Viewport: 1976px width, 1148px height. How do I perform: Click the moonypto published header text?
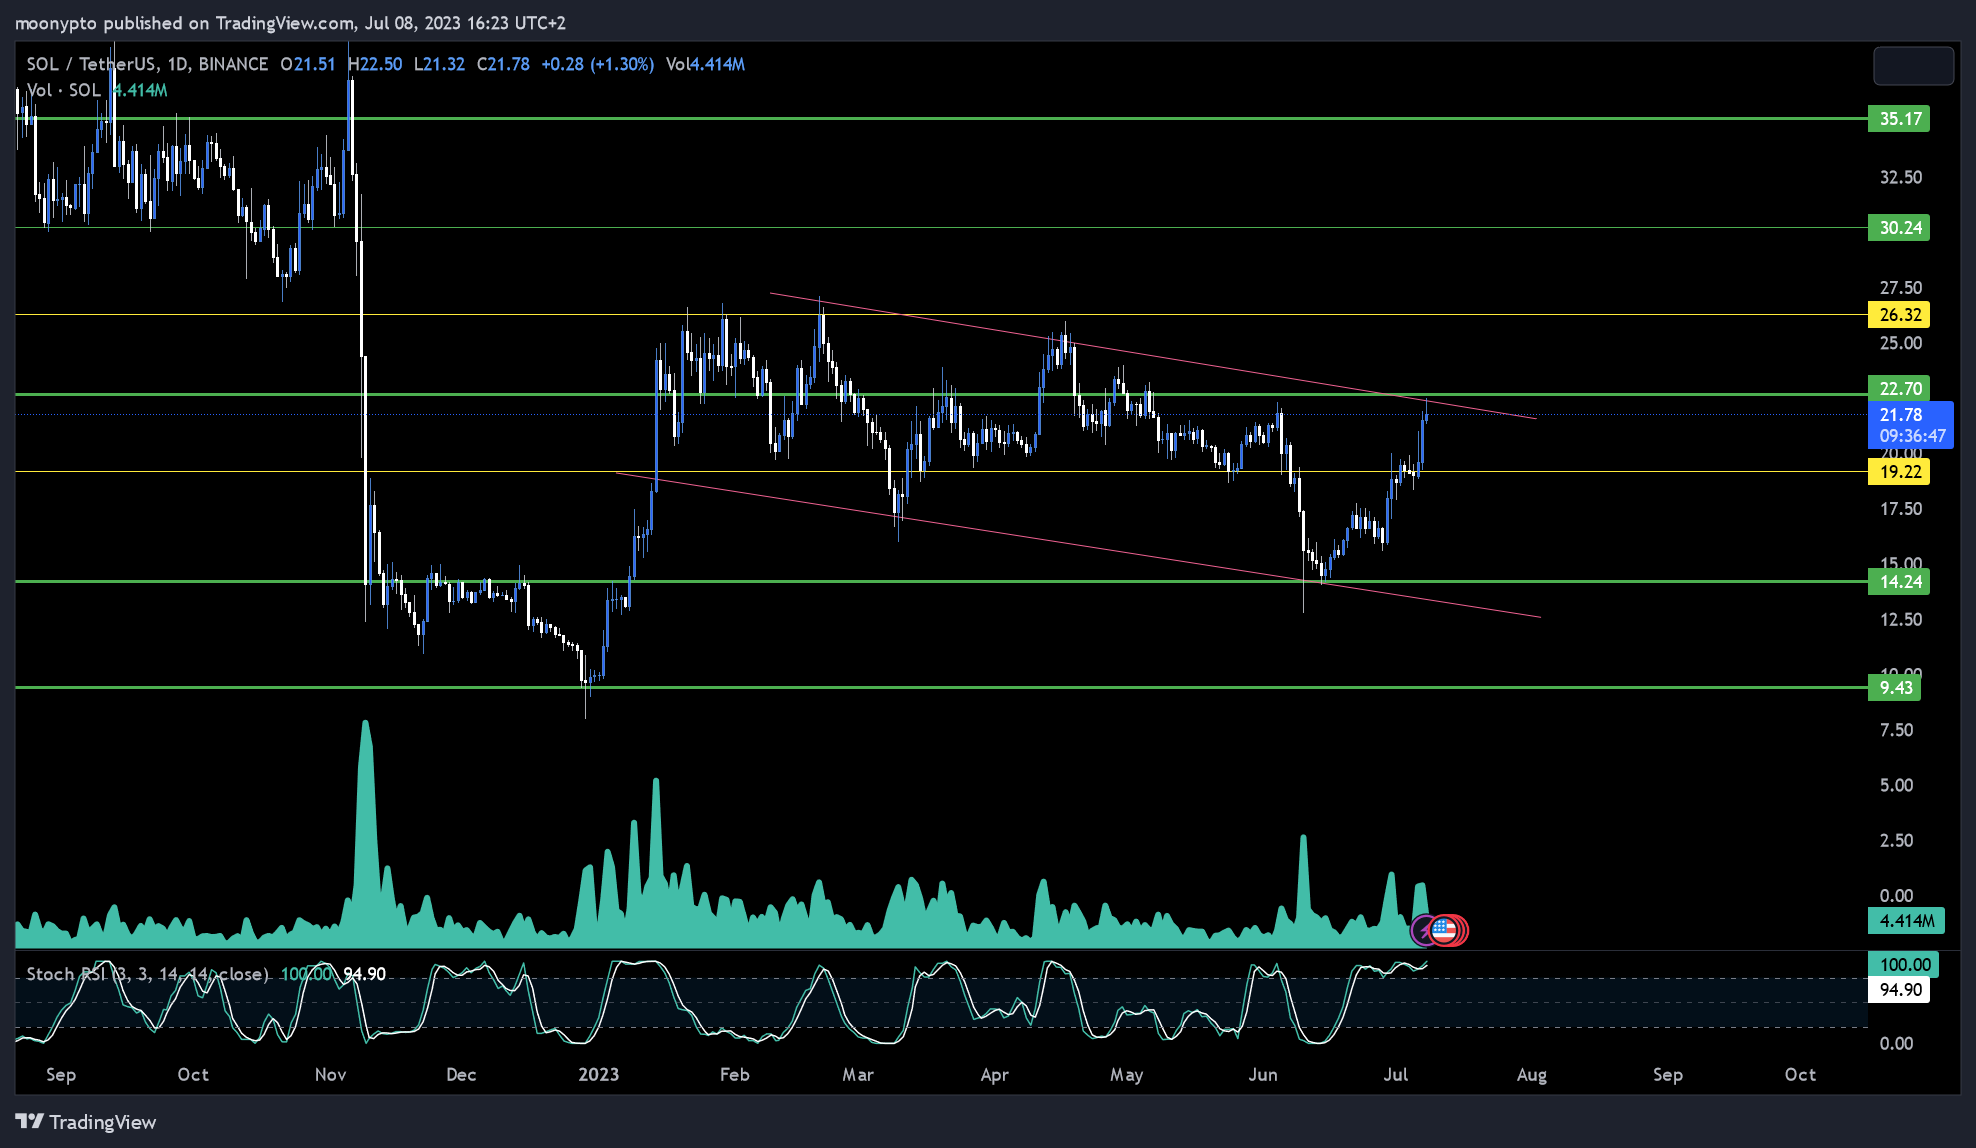[x=290, y=23]
